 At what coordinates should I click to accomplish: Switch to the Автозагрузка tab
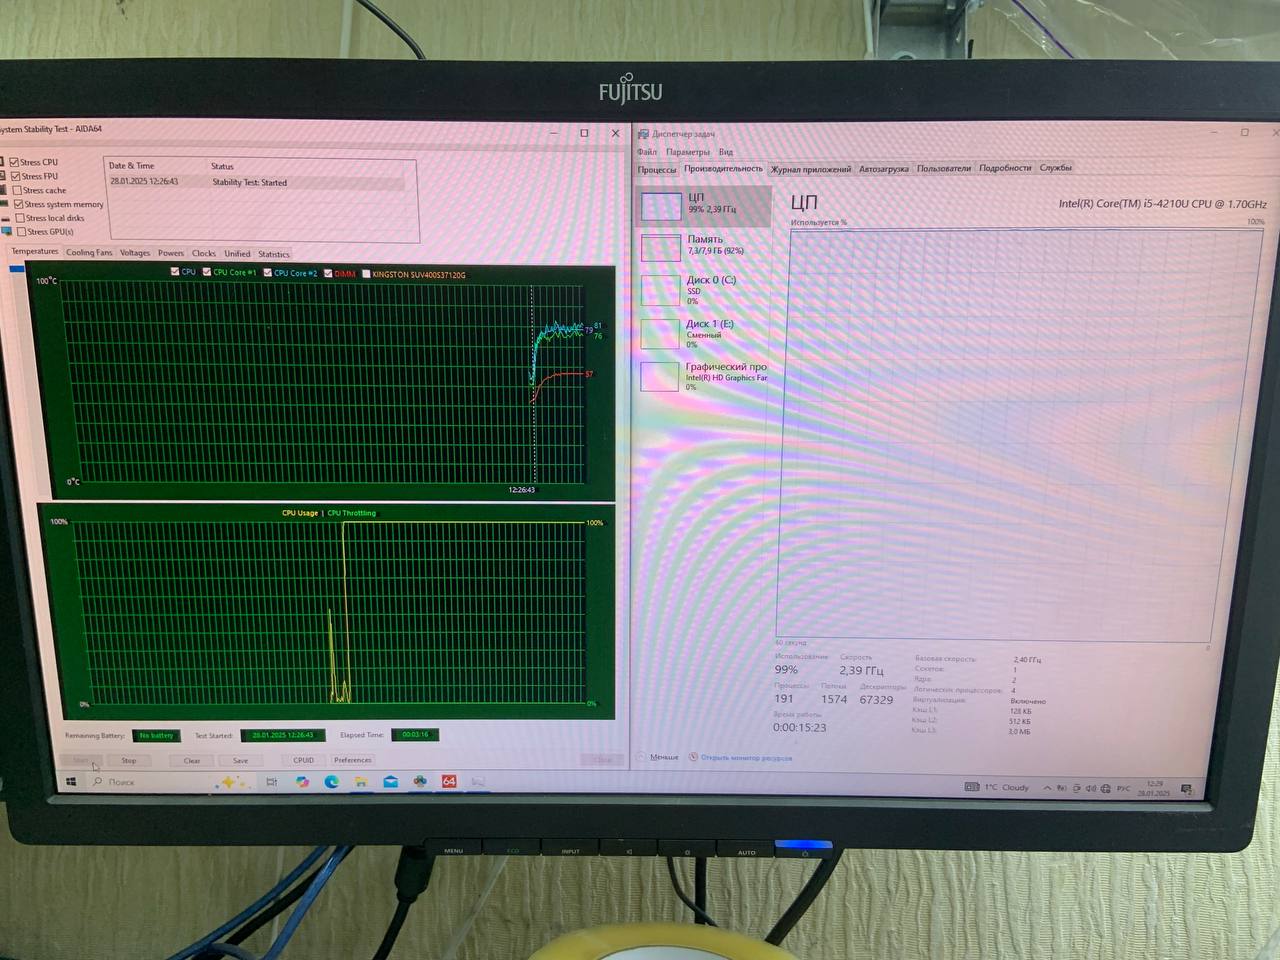[x=884, y=169]
